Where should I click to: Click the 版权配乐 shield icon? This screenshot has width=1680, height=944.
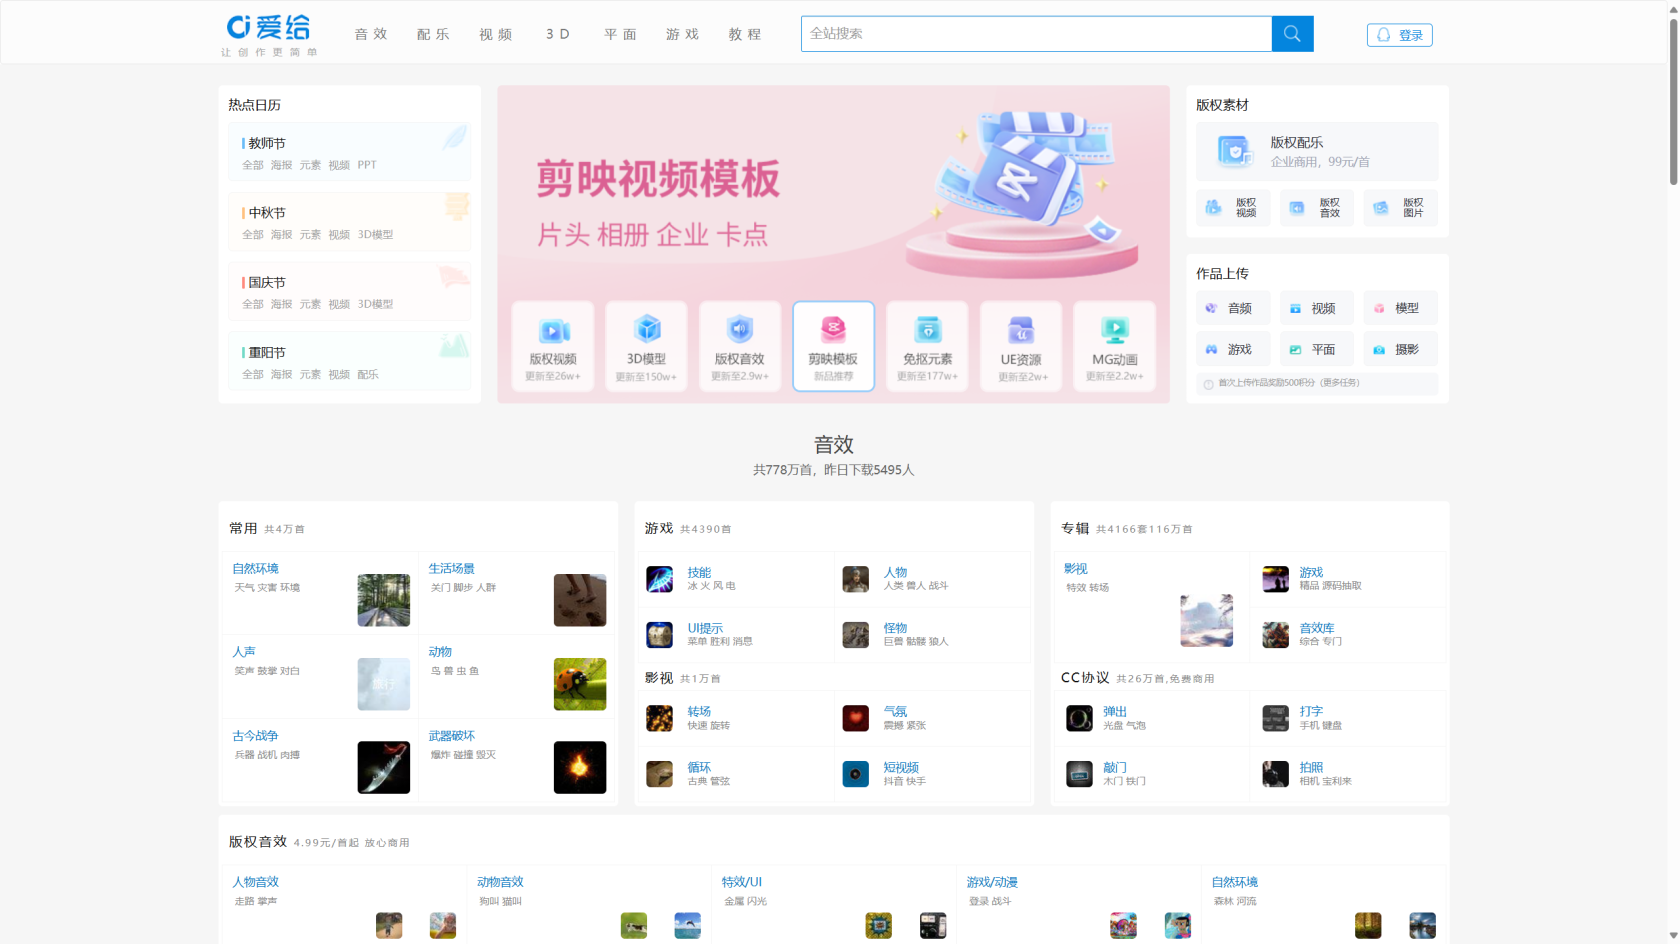click(1234, 151)
